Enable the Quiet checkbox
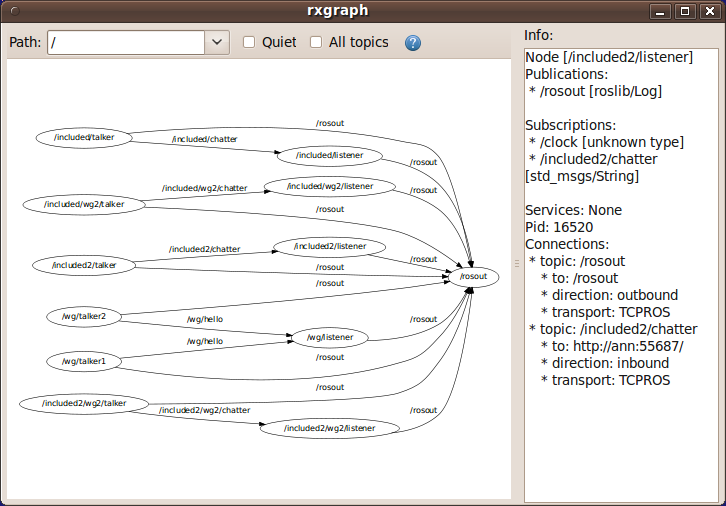Viewport: 726px width, 506px height. point(250,42)
